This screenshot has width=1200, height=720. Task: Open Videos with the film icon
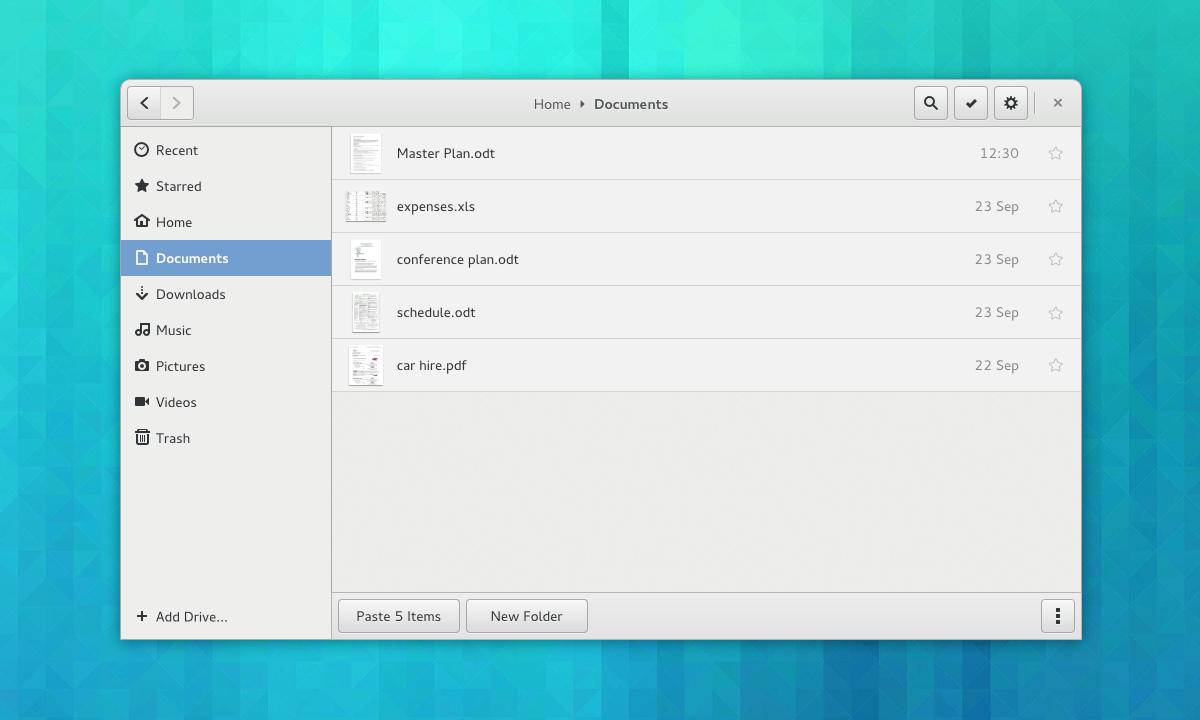tap(141, 402)
